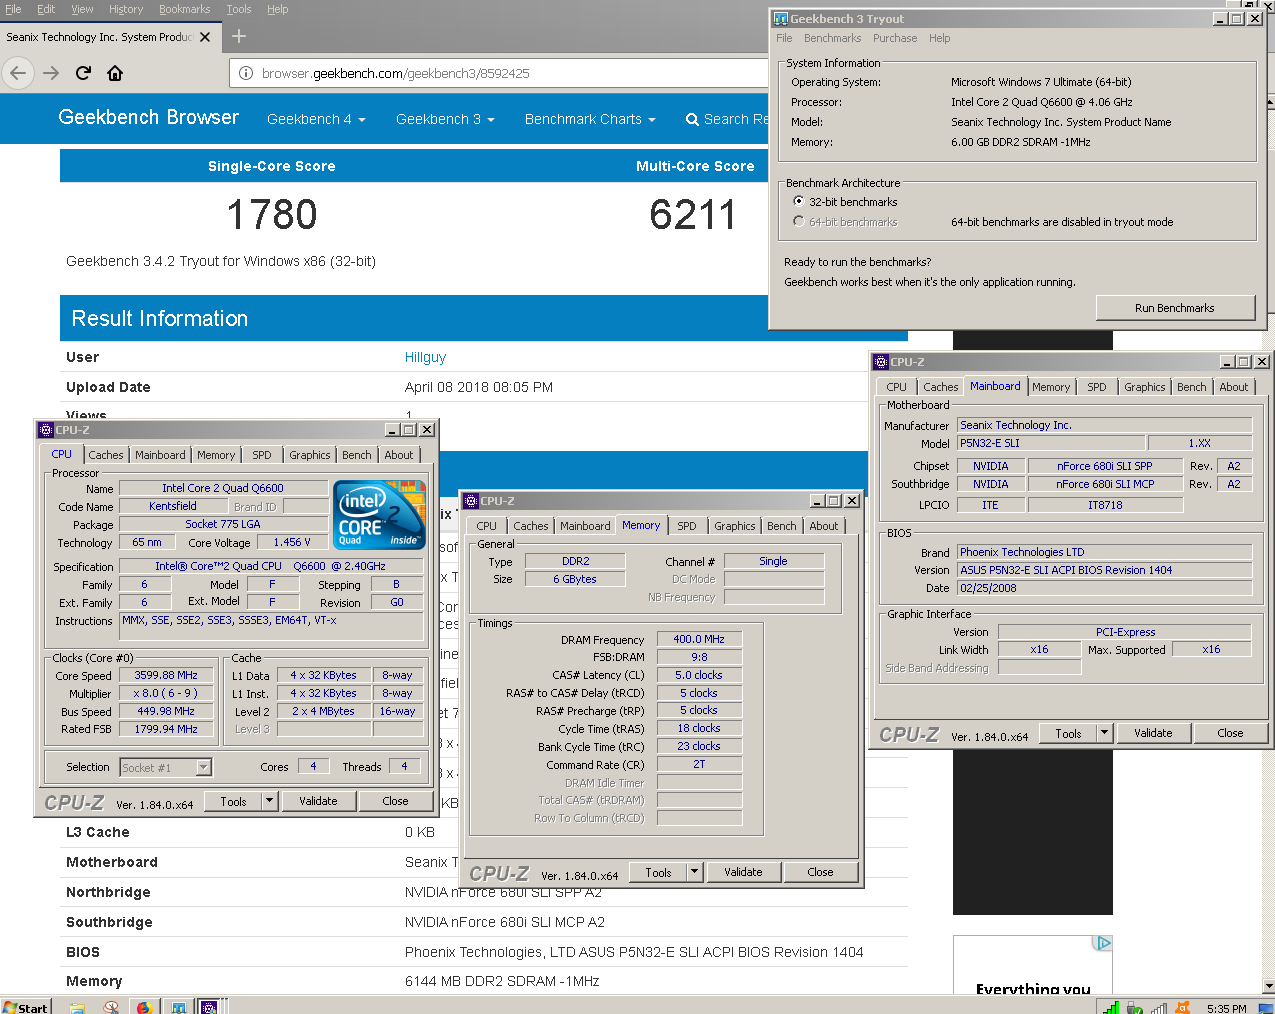Open the Geekbench Browser home link
The width and height of the screenshot is (1275, 1014).
(x=149, y=117)
